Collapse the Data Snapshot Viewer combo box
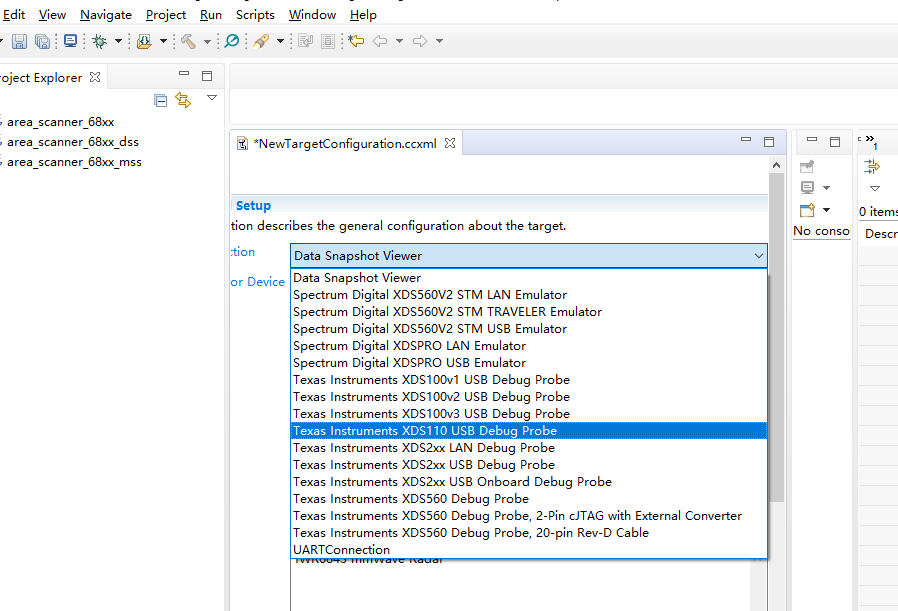Viewport: 898px width, 611px height. click(x=757, y=256)
